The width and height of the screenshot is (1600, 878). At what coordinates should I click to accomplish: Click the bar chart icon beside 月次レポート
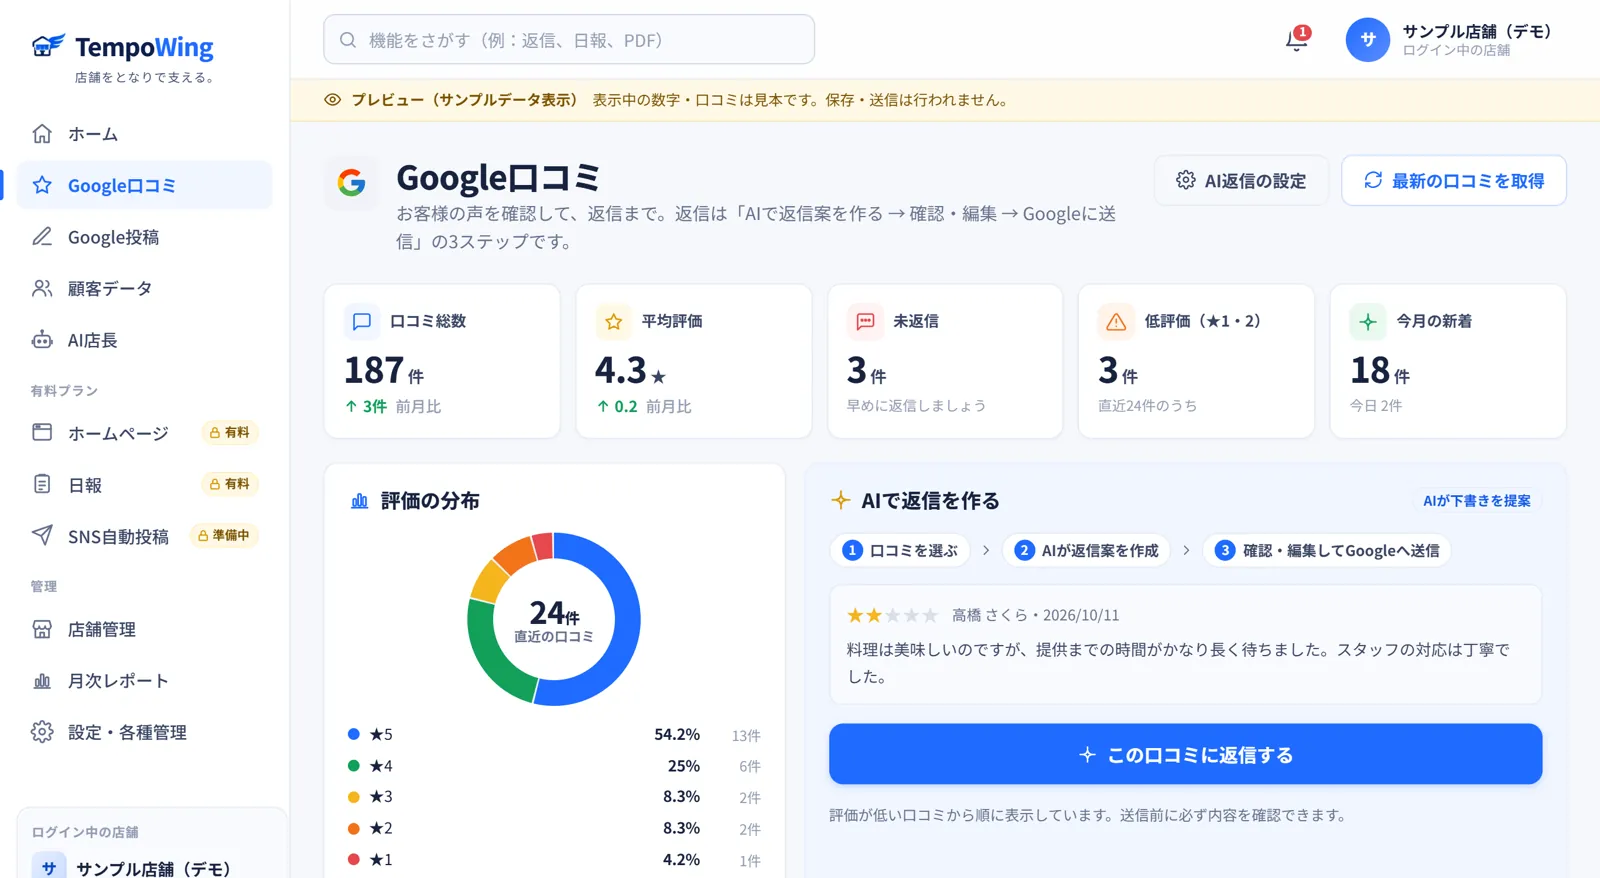point(42,681)
